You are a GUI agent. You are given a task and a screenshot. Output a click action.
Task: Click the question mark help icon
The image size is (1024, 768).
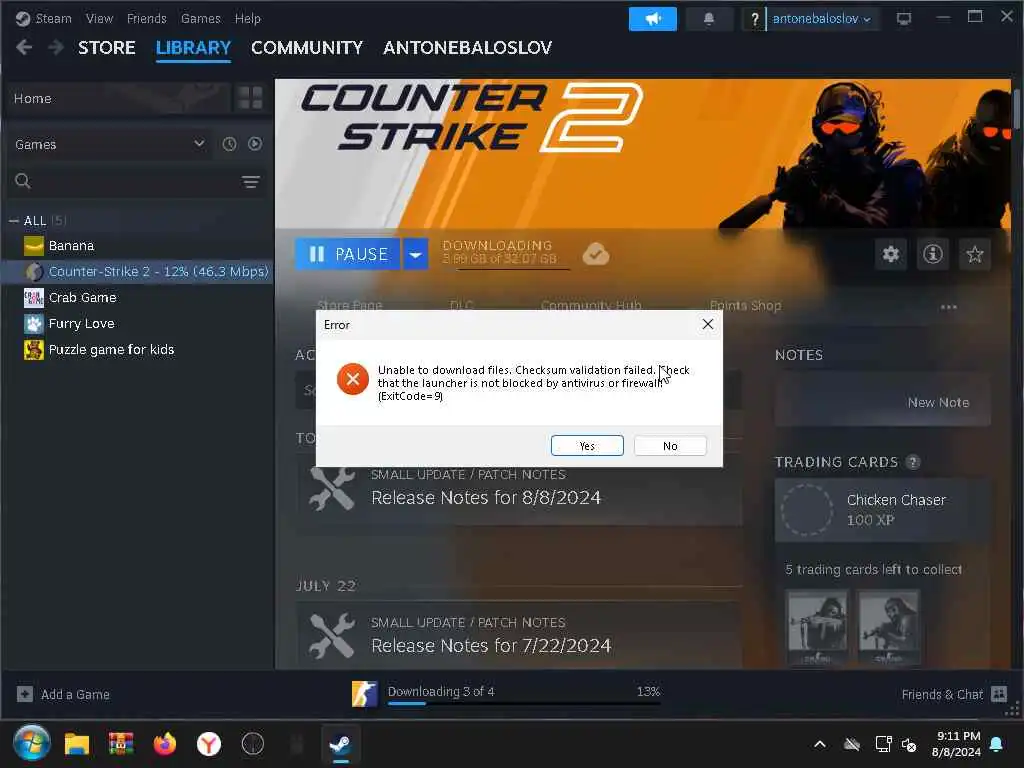click(754, 19)
